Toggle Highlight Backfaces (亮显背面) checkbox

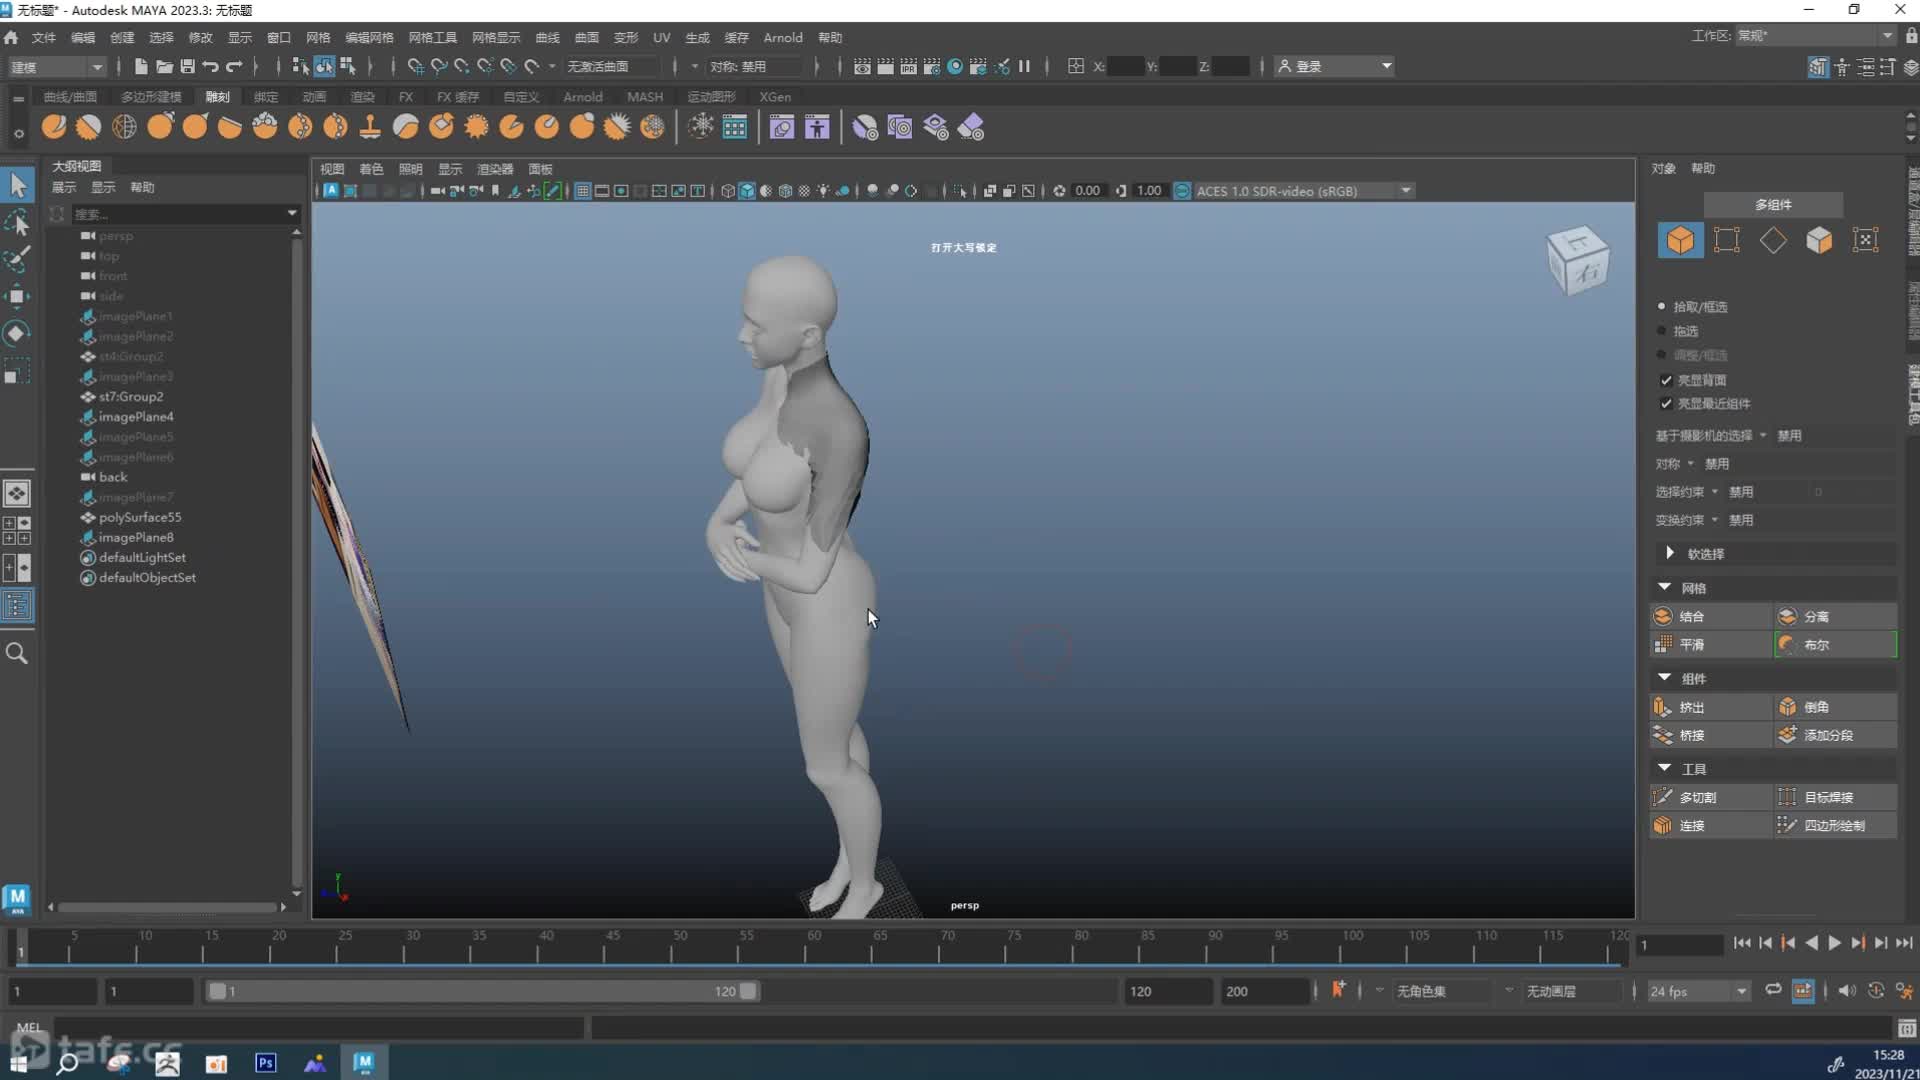[x=1666, y=380]
